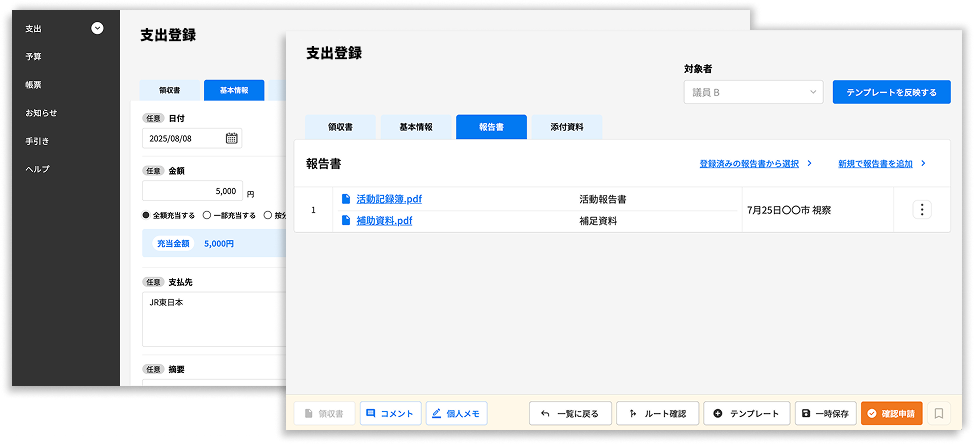Open the 対象者 dropdown showing 議員 B
This screenshot has width=974, height=444.
click(x=753, y=92)
